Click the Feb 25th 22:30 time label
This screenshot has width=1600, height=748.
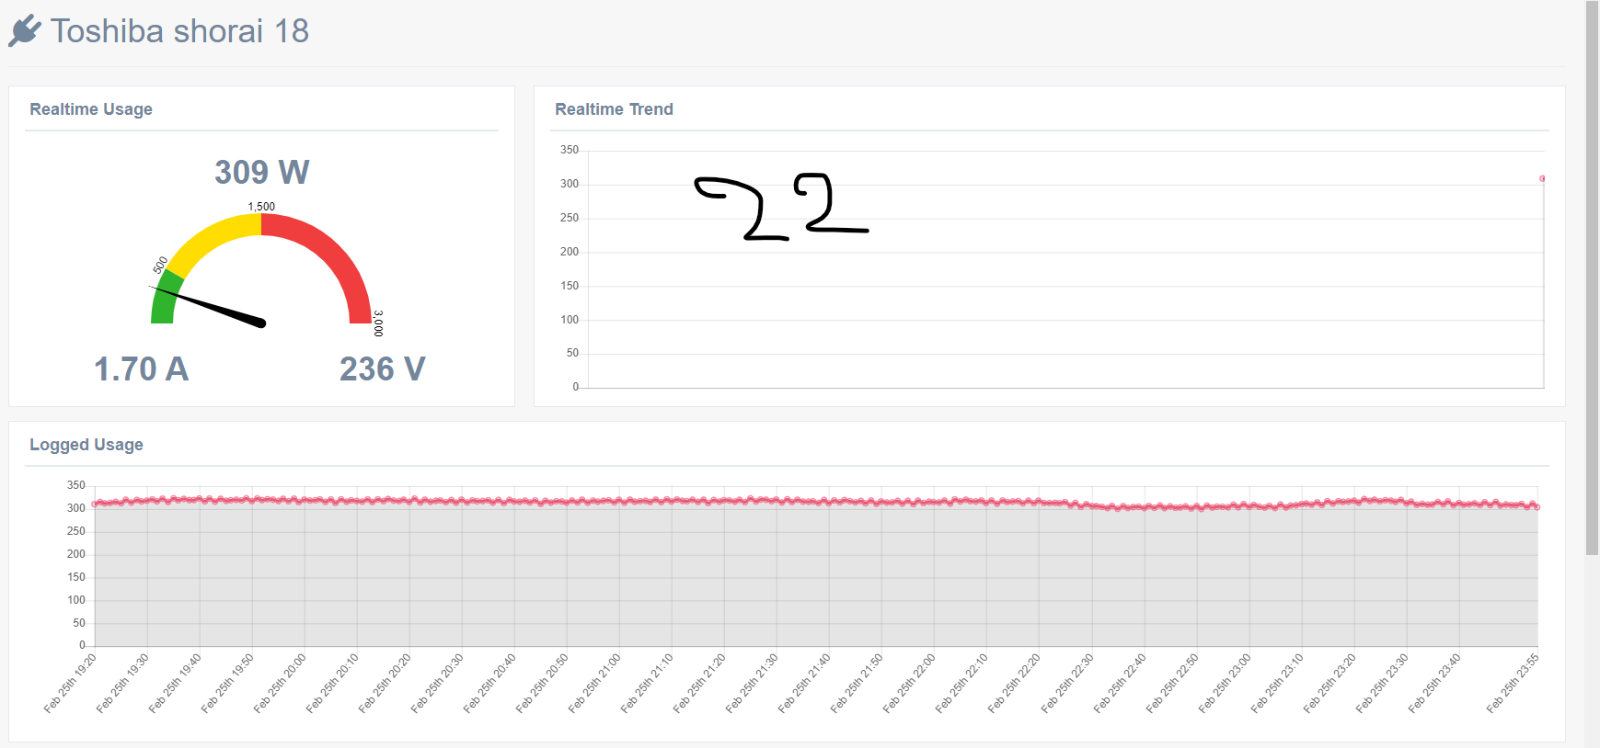coord(1067,683)
